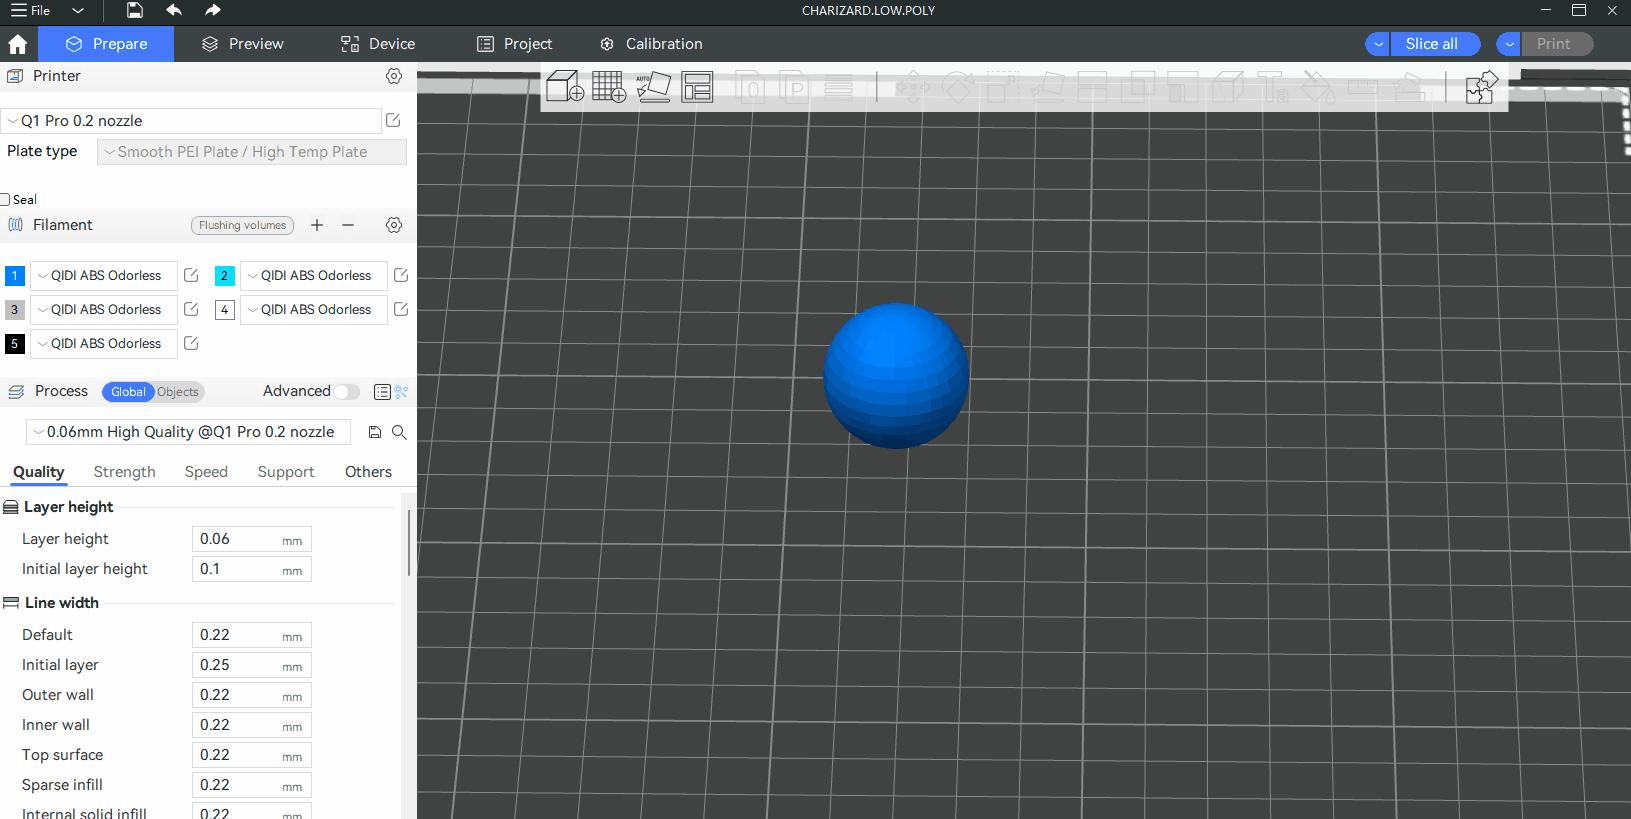The image size is (1631, 819).
Task: Search process settings with magnifier icon
Action: click(399, 432)
